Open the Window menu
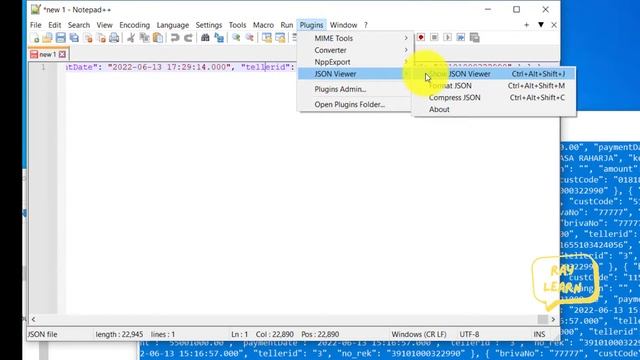Screen dimensions: 640x360 click(x=343, y=25)
